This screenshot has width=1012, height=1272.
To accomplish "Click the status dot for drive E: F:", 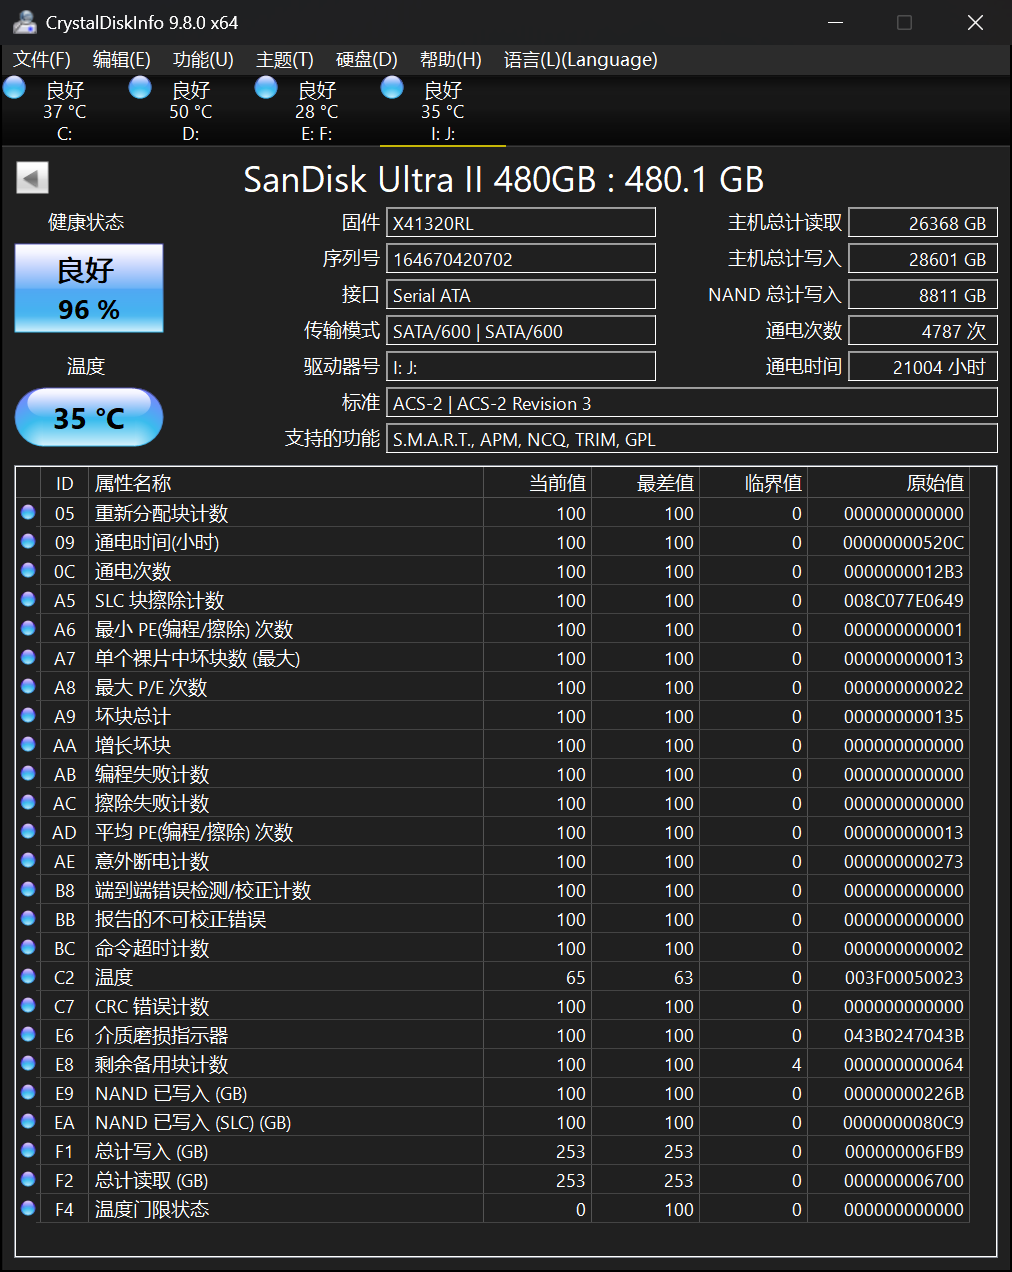I will tap(265, 87).
